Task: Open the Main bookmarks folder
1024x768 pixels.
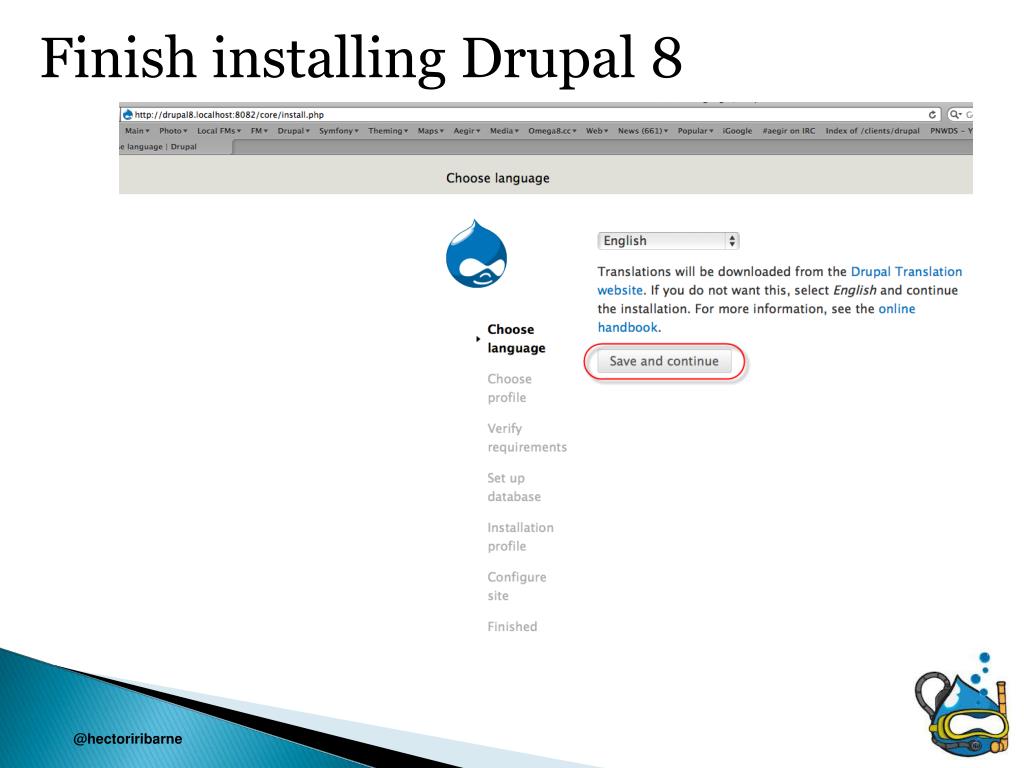Action: coord(137,131)
